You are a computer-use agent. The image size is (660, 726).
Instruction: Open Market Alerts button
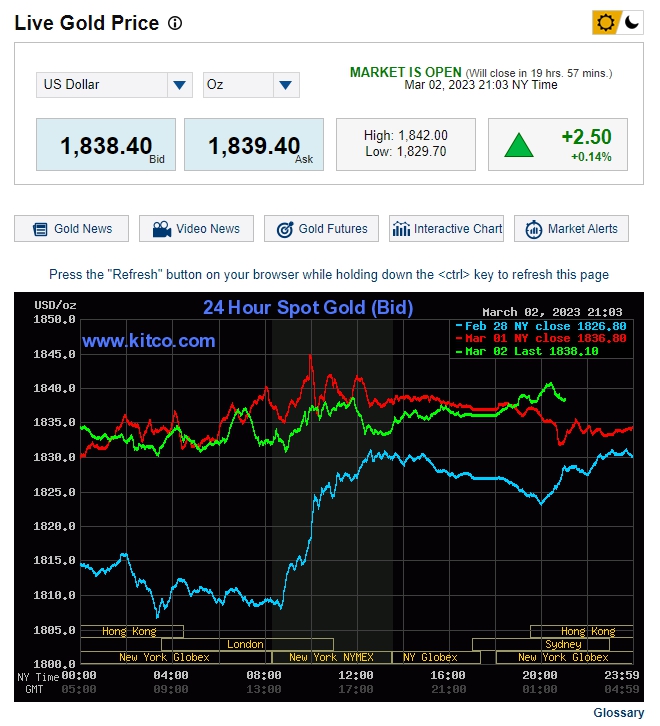572,229
